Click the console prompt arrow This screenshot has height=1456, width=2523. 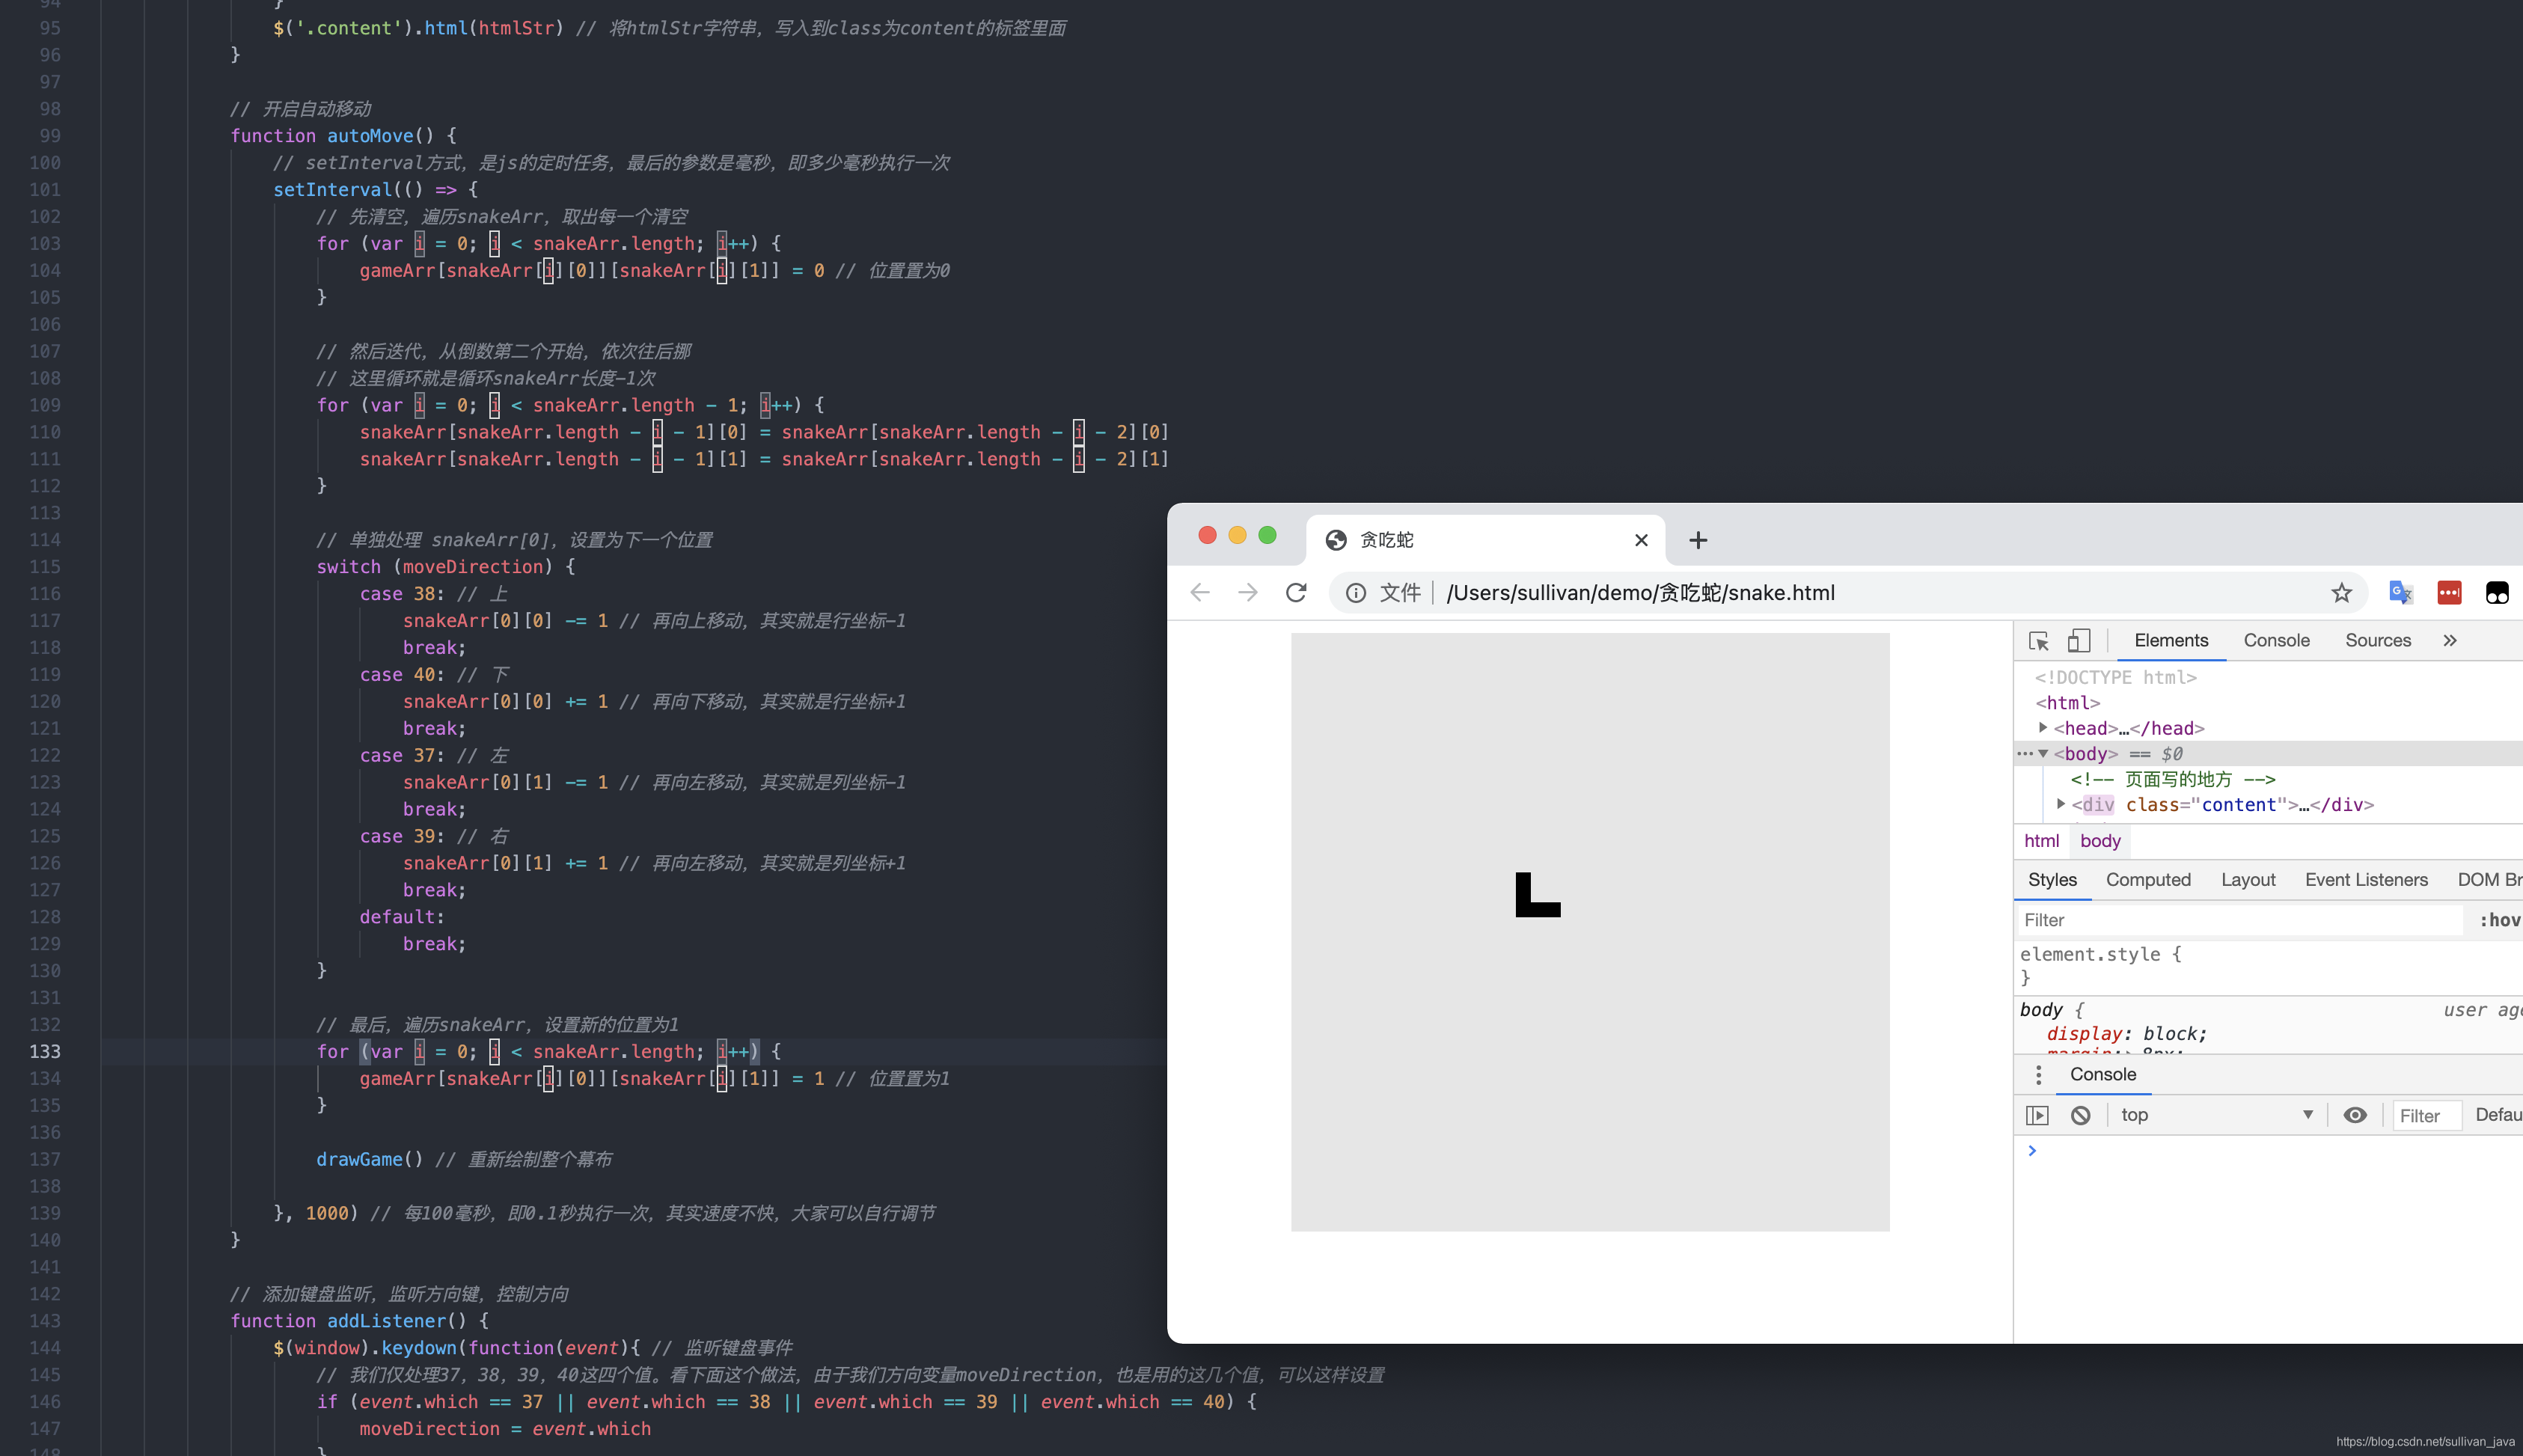(2032, 1151)
